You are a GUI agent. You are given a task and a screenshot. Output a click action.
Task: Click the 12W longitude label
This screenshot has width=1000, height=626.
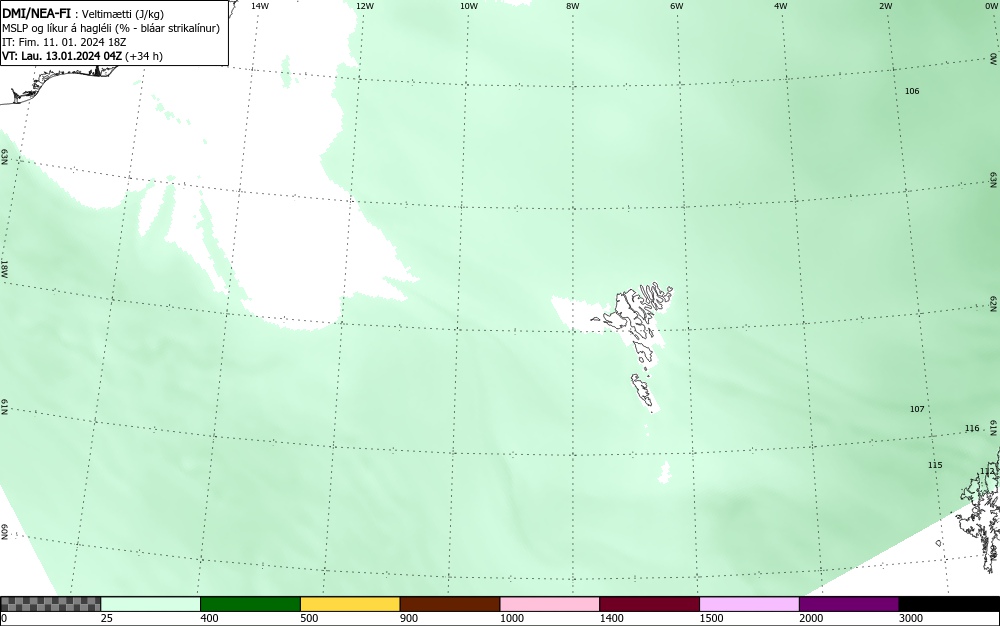coord(364,6)
